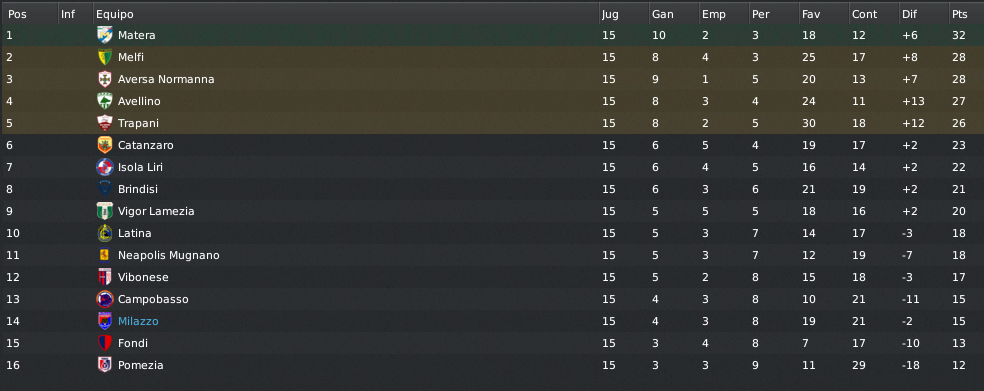Click the Aversa Normanna crest icon

tap(105, 79)
